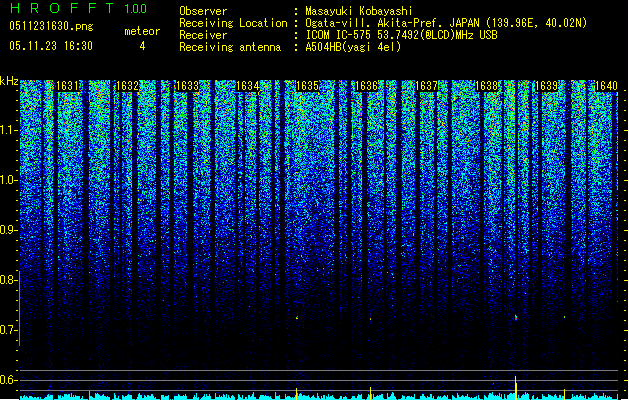The width and height of the screenshot is (629, 400).
Task: Click the receiving location Ogata-vill. Akita-Pref. text
Action: [x=446, y=23]
